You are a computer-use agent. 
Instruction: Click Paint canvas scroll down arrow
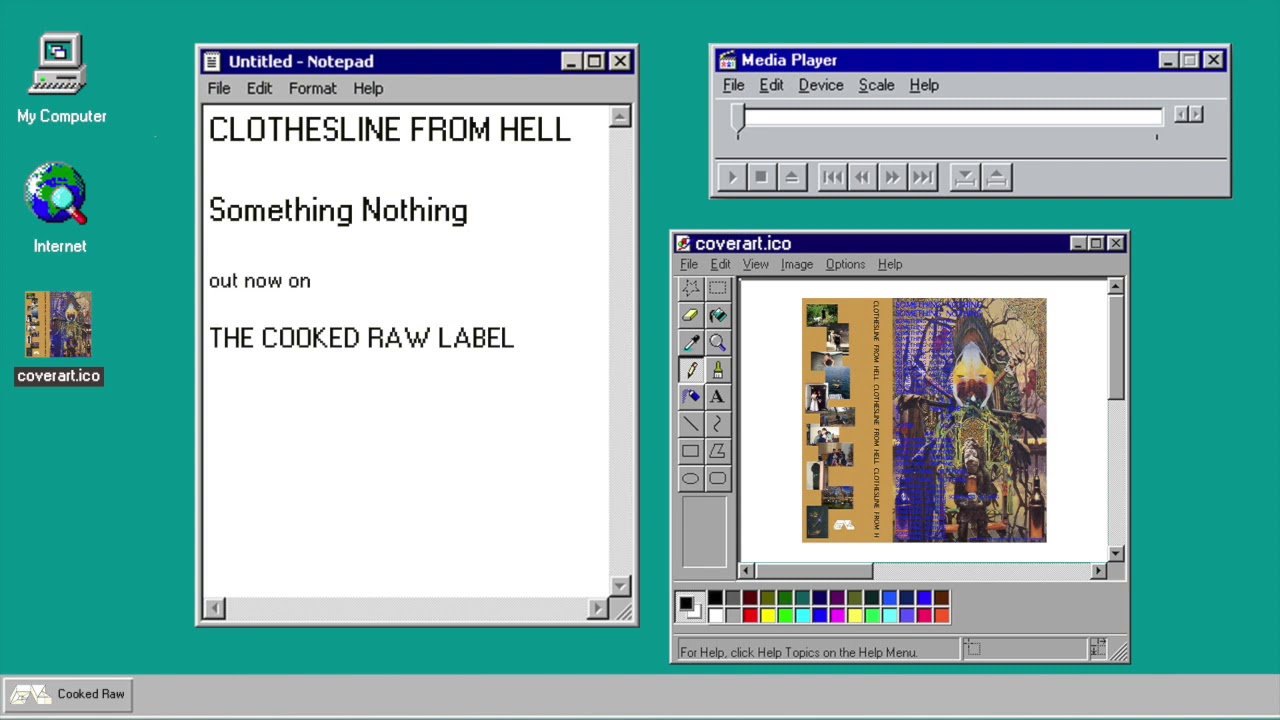point(1116,553)
